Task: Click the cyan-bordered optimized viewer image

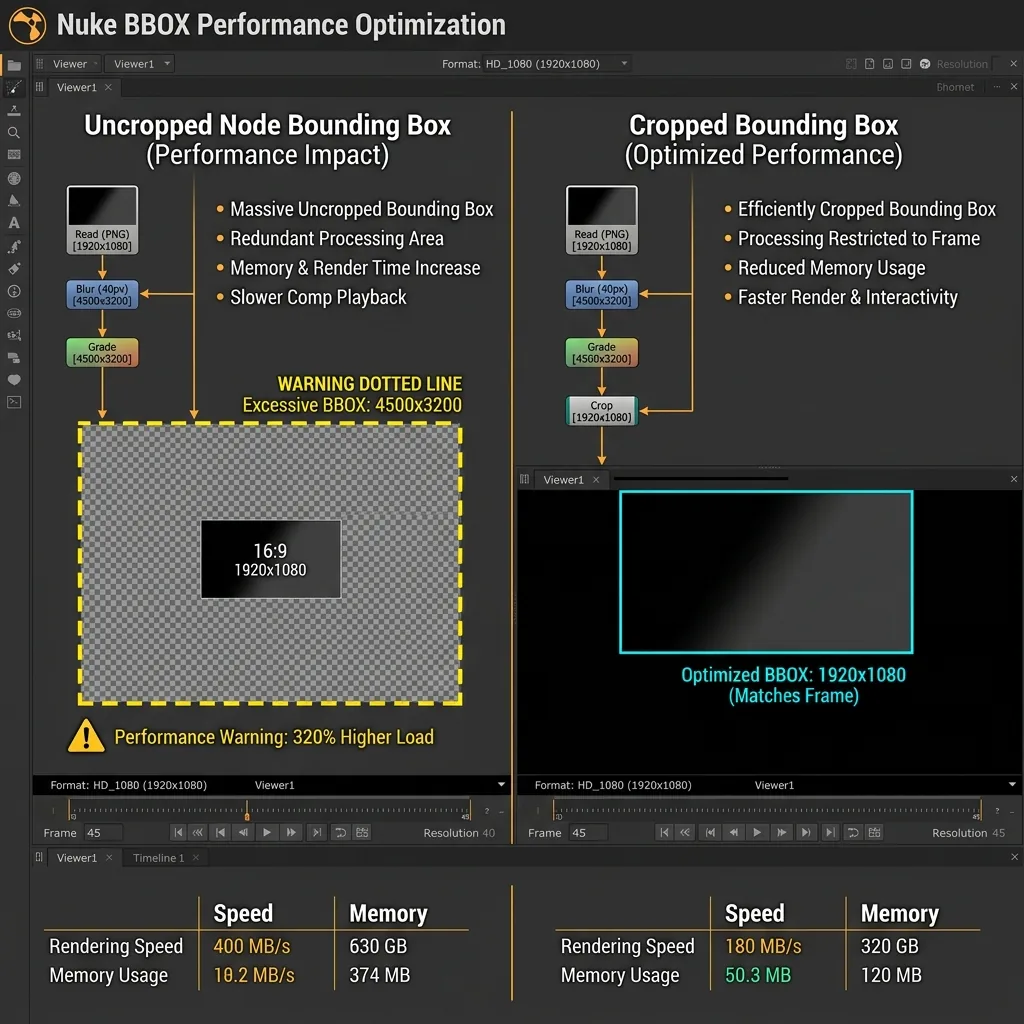Action: [766, 572]
